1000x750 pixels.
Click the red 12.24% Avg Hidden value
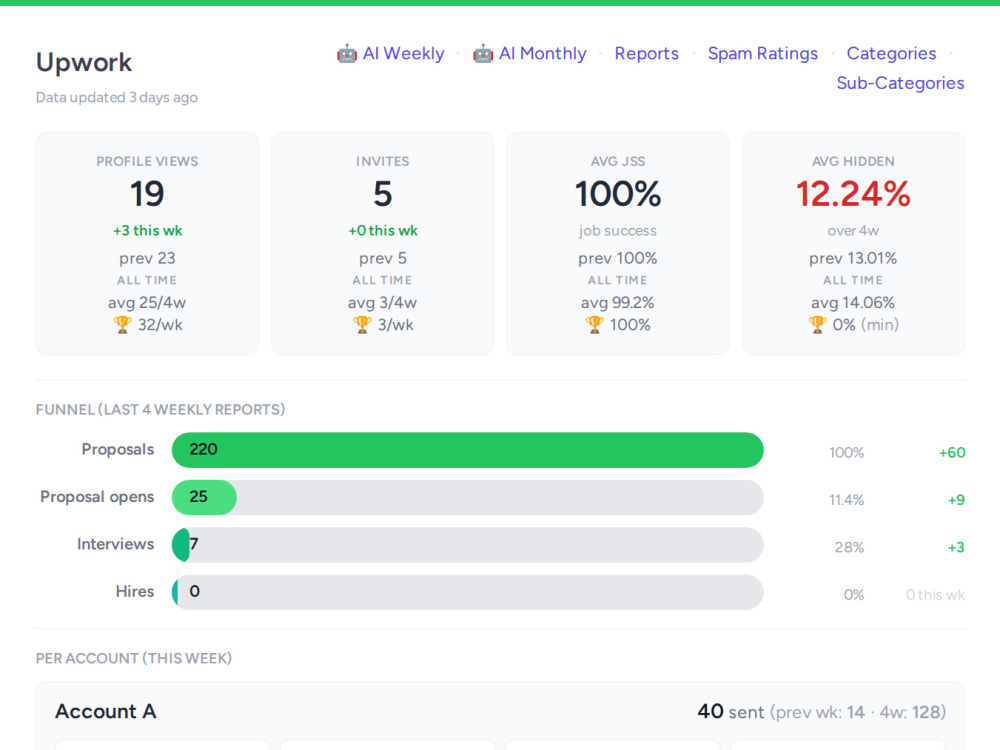click(853, 194)
